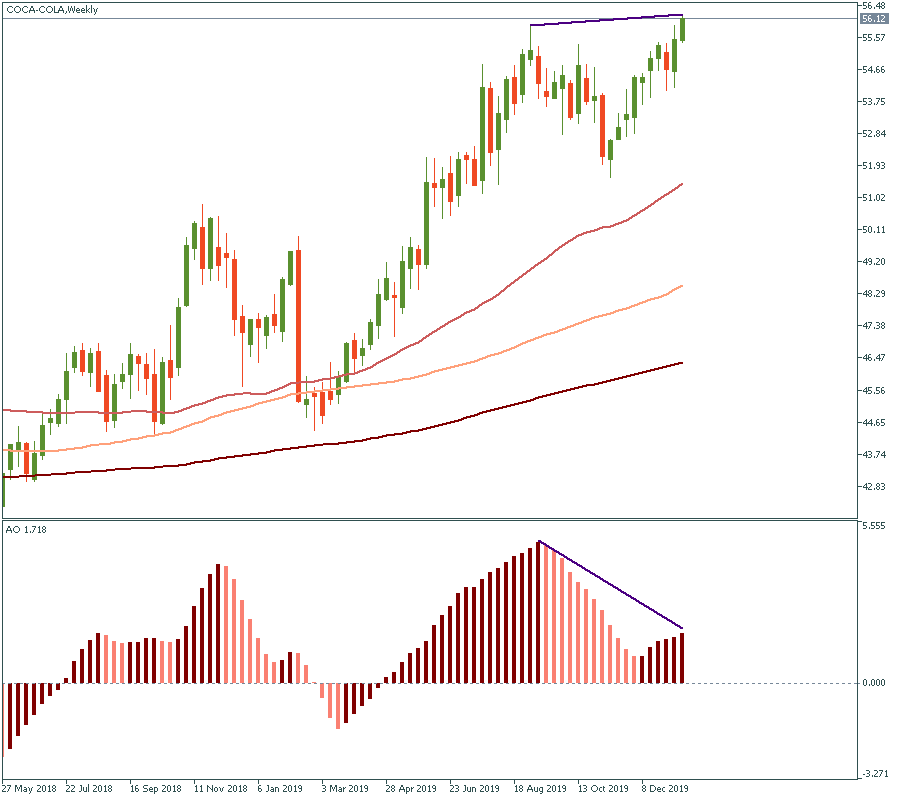Click the 13 Oct 2019 date label
Screen dimensions: 900x800
click(x=604, y=787)
